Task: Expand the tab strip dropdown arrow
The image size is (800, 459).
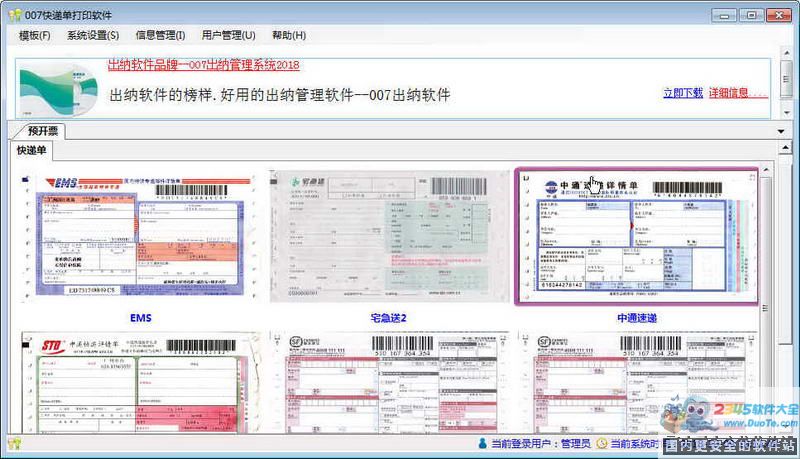Action: click(x=781, y=132)
